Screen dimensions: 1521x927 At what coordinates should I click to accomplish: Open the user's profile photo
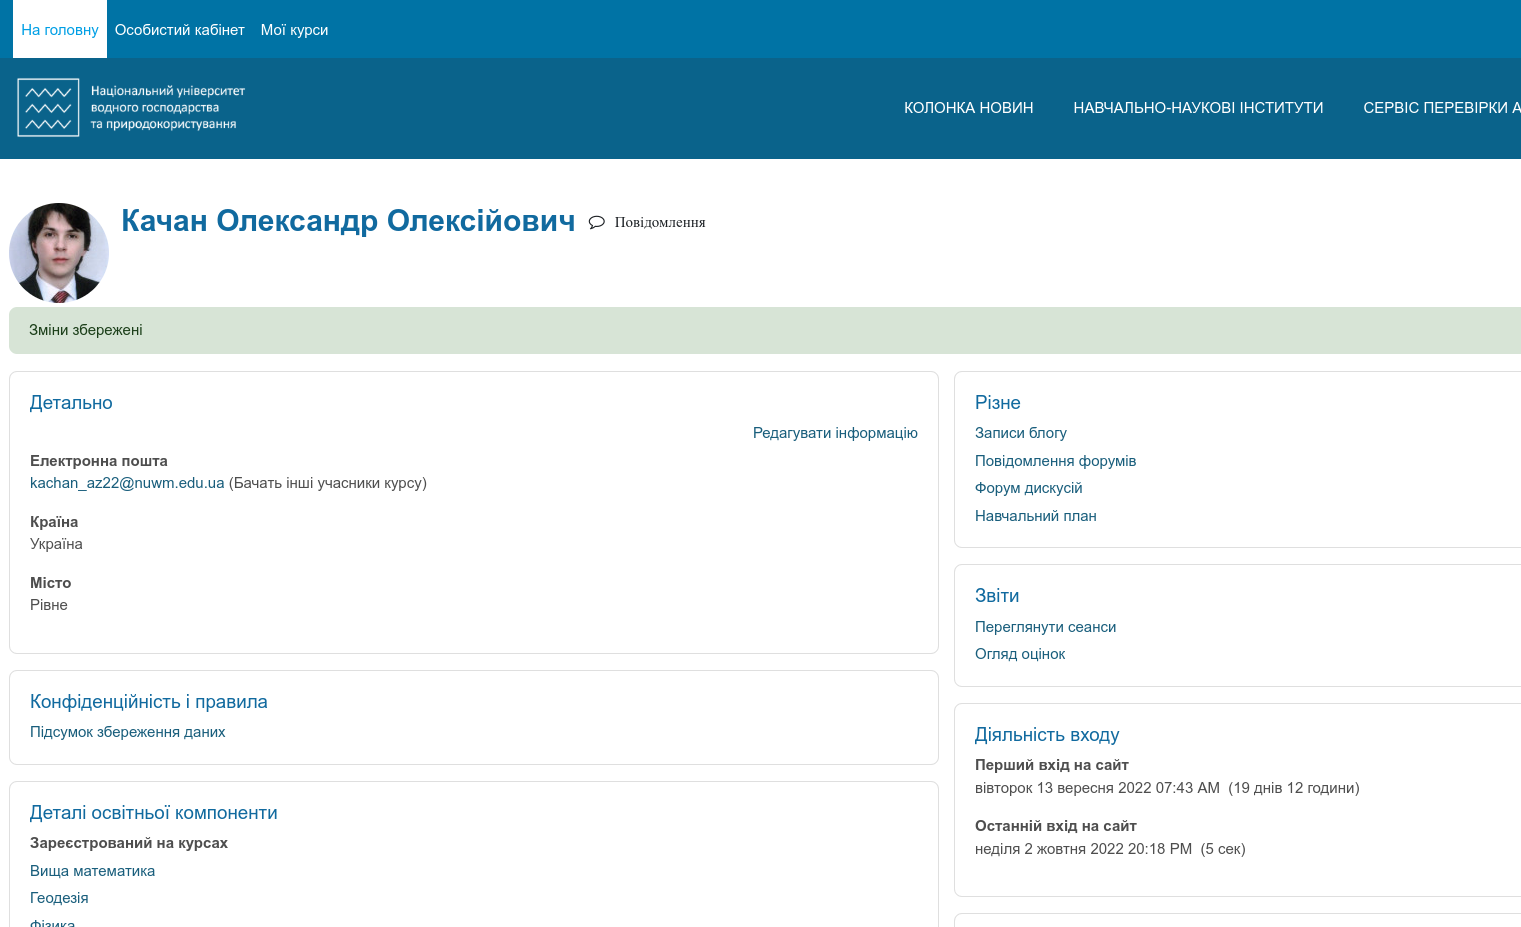click(58, 252)
